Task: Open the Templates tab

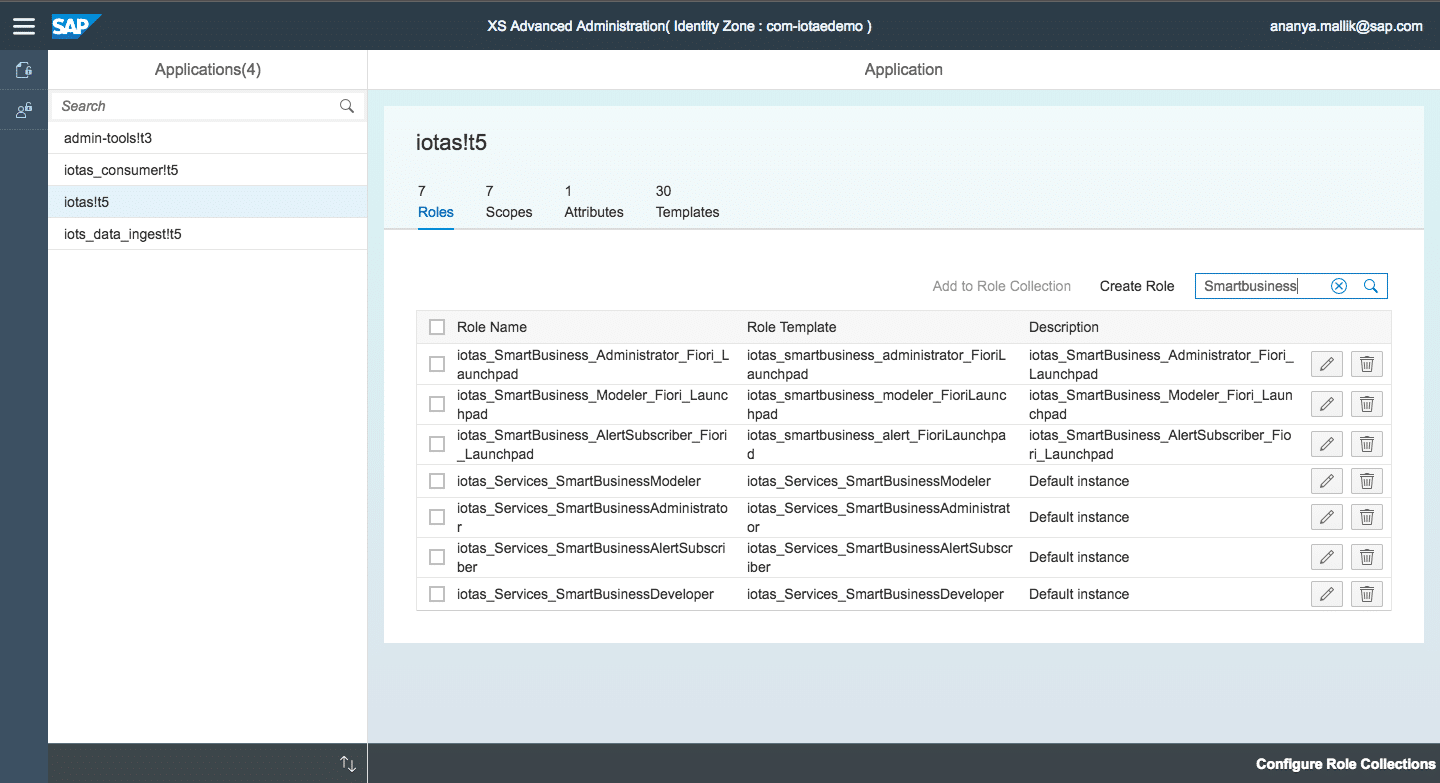Action: point(687,202)
